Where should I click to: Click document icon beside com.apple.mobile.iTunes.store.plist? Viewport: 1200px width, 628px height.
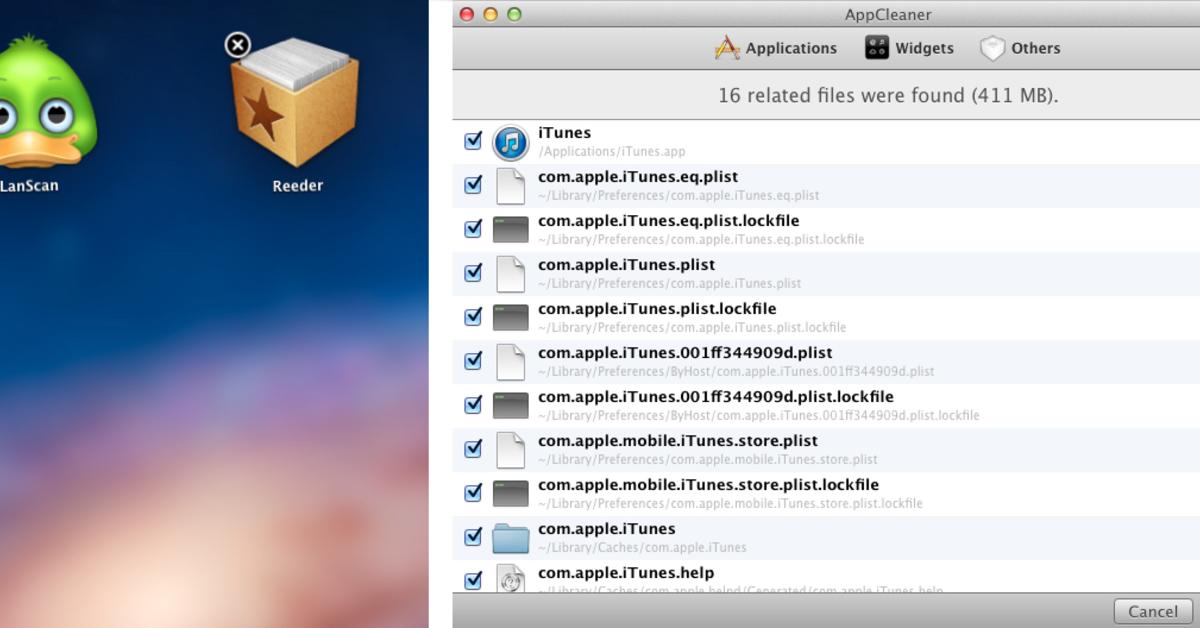click(510, 450)
